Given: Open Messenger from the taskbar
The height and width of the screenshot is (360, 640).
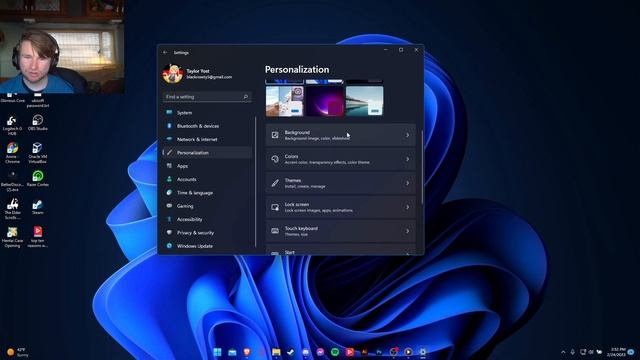Looking at the screenshot, I should 320,352.
